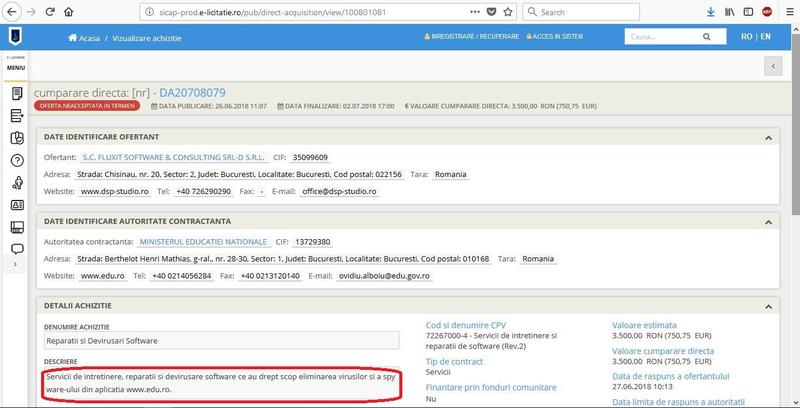
Task: Collapse Date Identificare Autoritate Contractanta section
Action: [x=768, y=222]
